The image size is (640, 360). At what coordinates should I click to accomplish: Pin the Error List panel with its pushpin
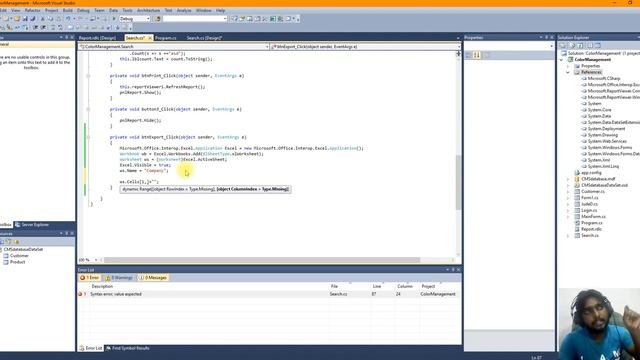tap(453, 270)
